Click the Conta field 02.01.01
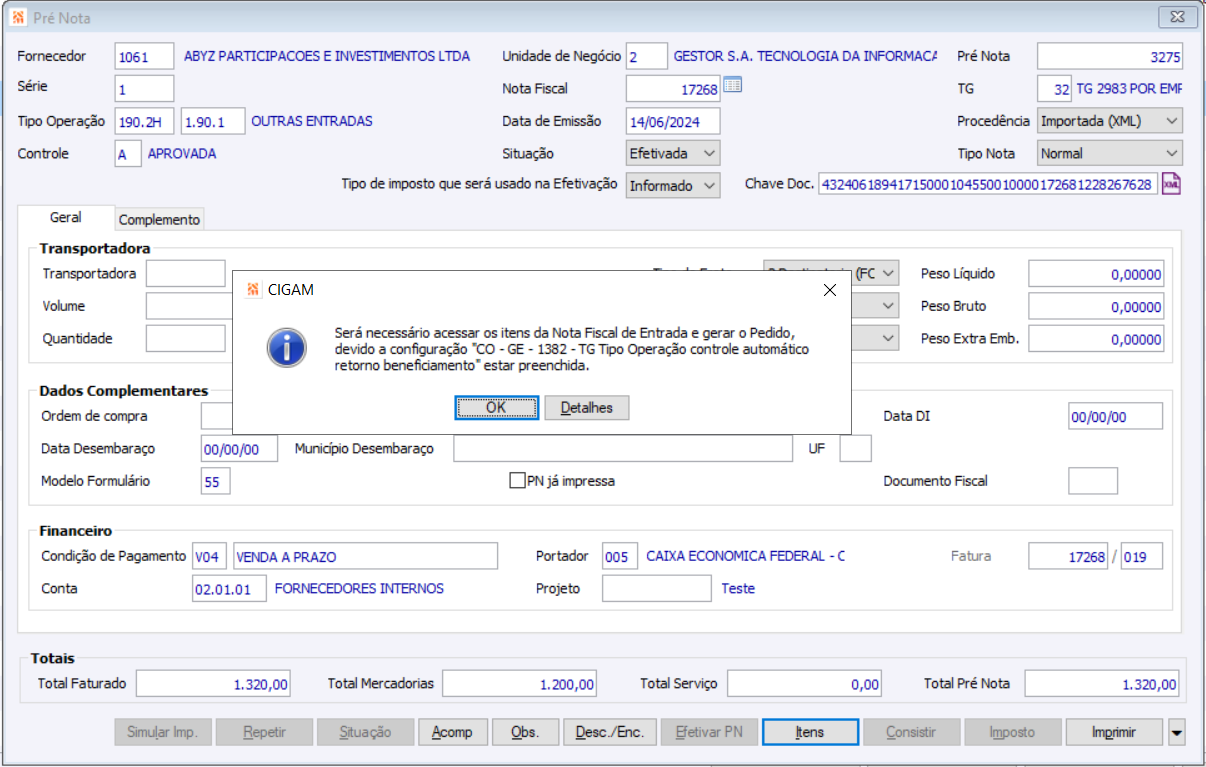 229,588
